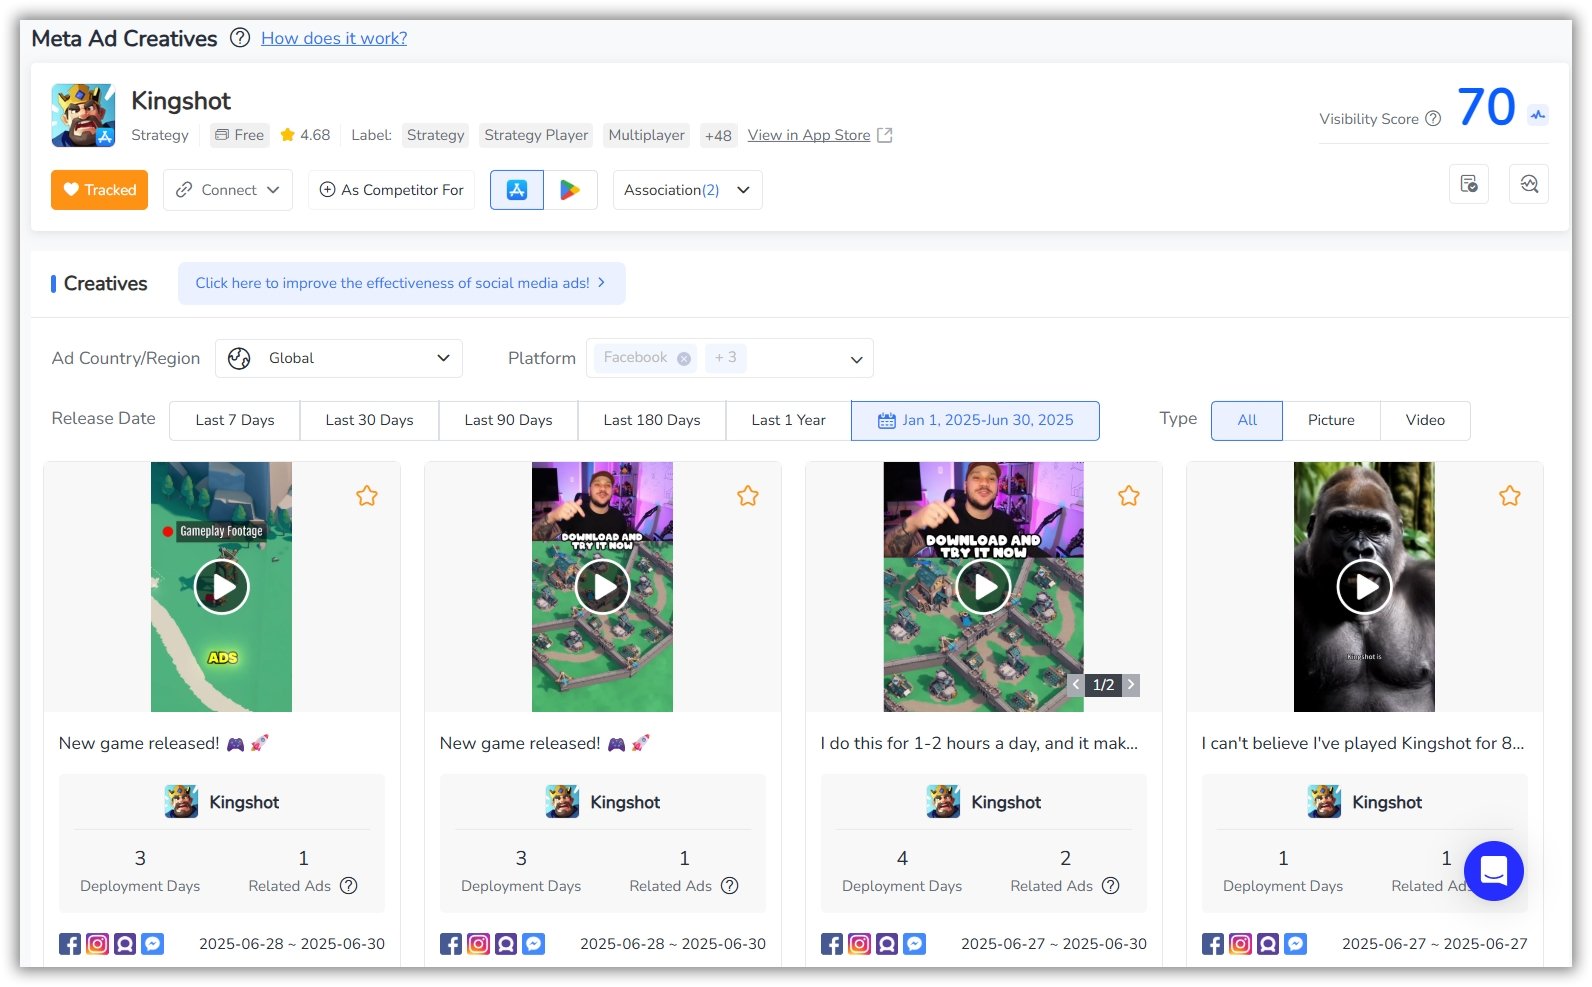
Task: Click Related Ads help icon in third card
Action: [1111, 886]
